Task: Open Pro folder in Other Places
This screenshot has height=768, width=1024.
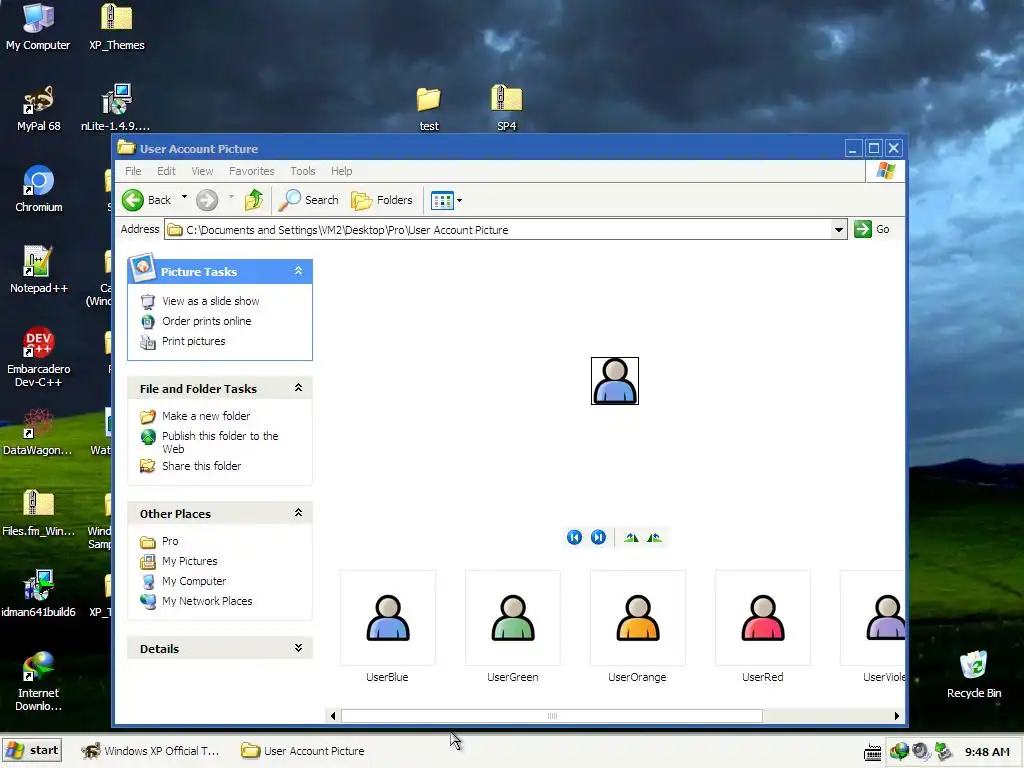Action: click(170, 541)
